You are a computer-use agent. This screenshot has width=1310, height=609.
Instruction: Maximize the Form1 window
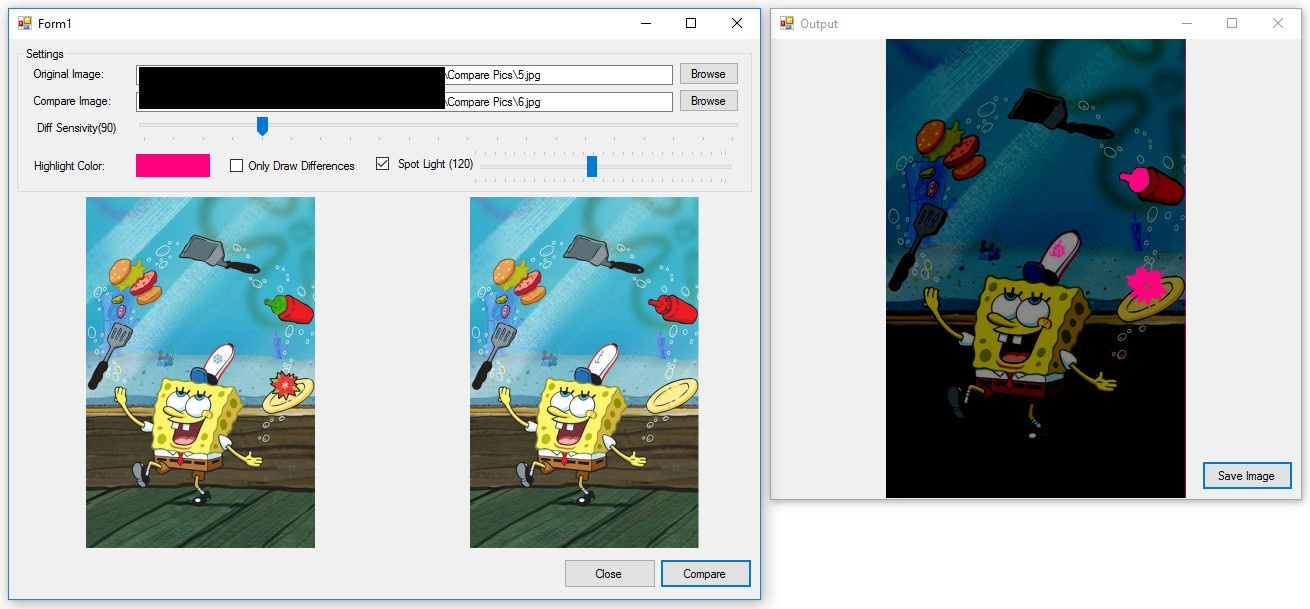pos(691,23)
